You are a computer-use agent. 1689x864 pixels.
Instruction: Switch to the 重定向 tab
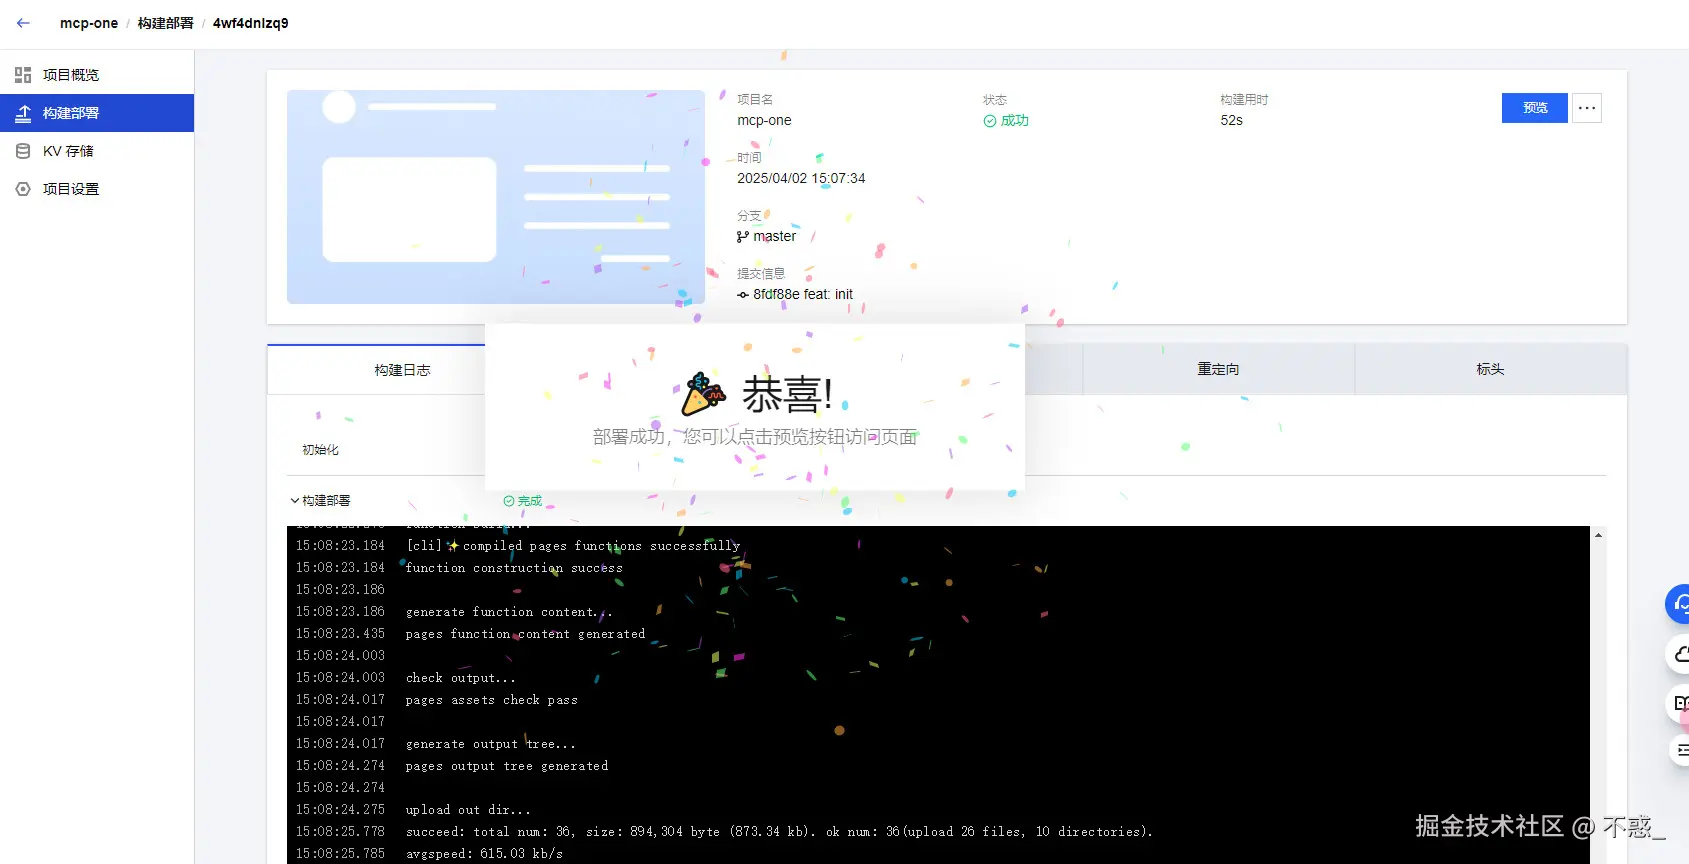[x=1218, y=370]
